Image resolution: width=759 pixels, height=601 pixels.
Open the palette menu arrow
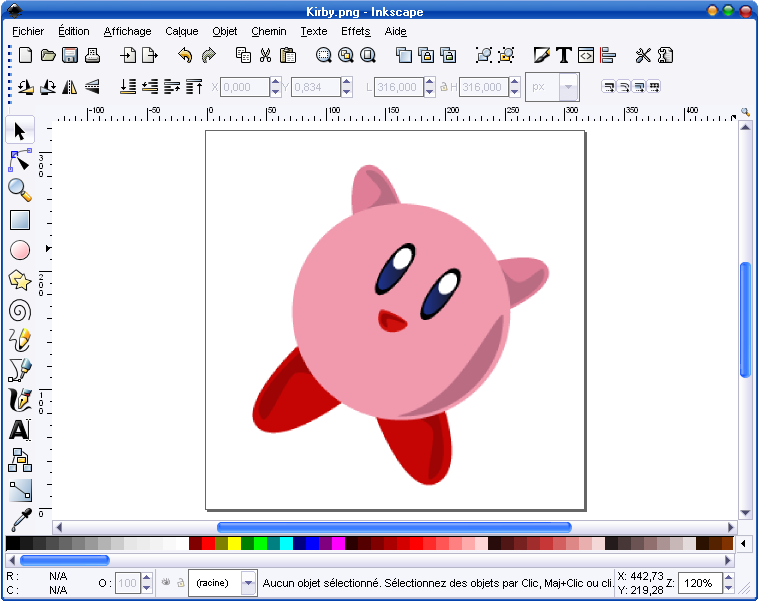point(744,543)
